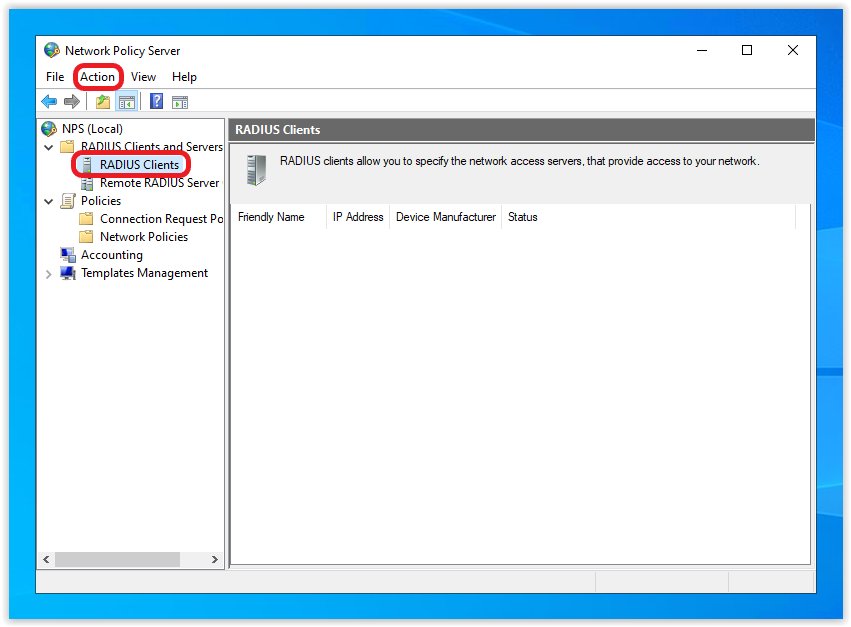Toggle the Show/Hide Action Pane icon
Image resolution: width=851 pixels, height=627 pixels.
180,102
